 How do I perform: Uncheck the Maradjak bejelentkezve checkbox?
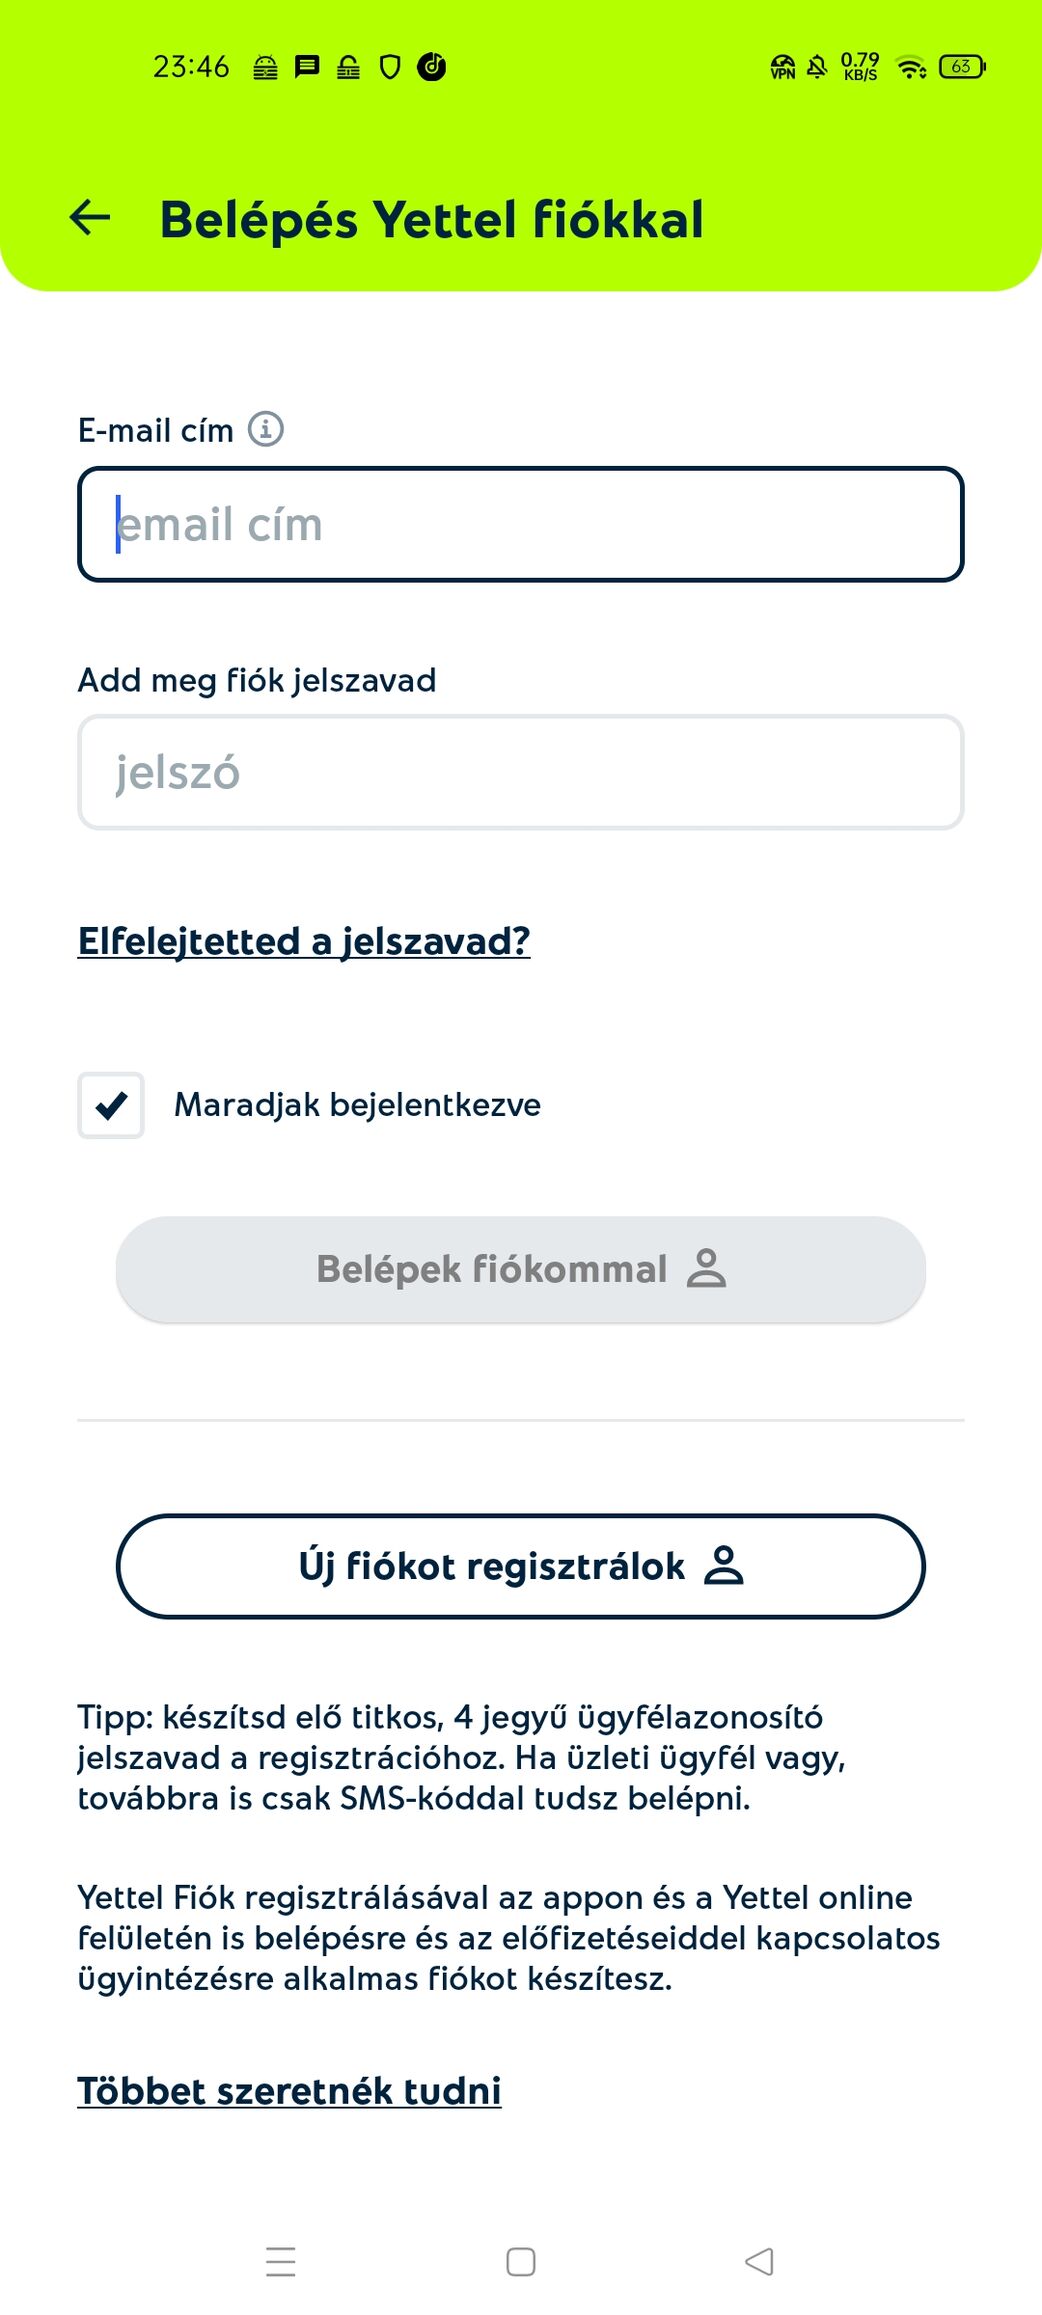[x=111, y=1105]
